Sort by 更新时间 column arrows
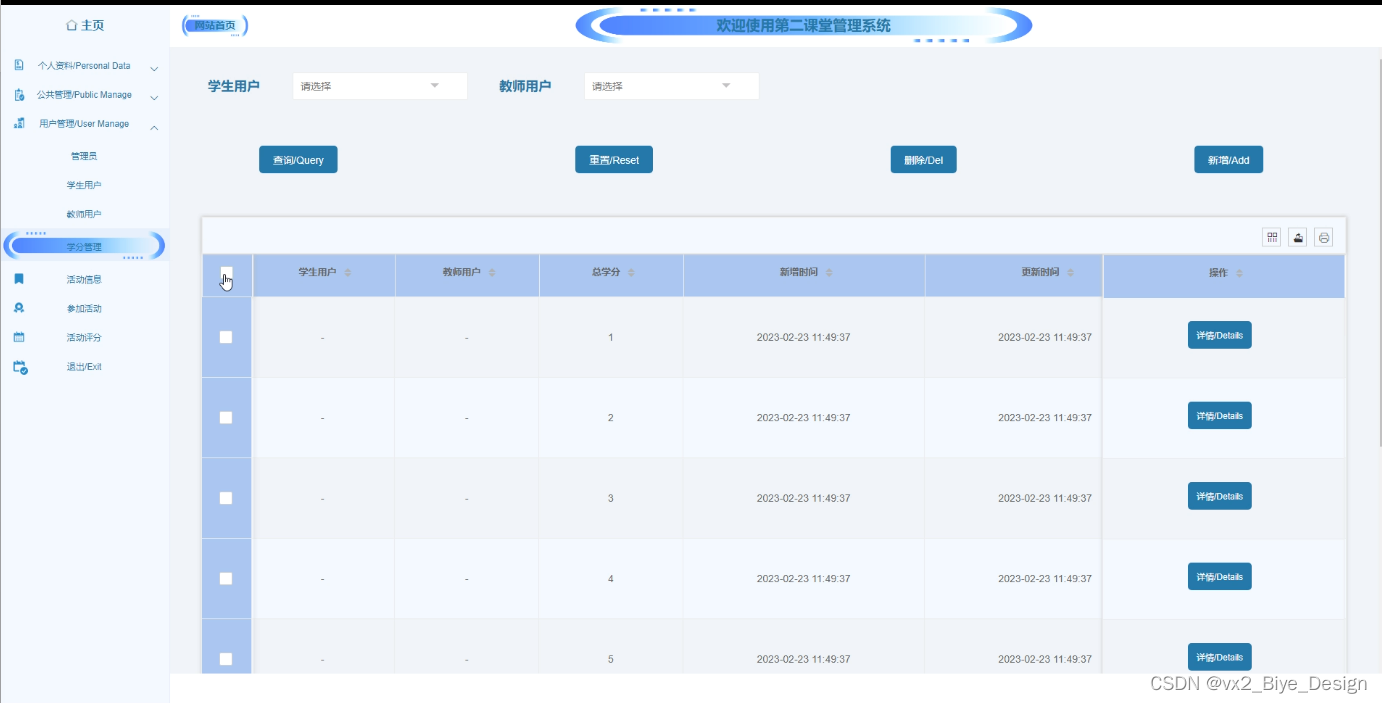This screenshot has height=703, width=1382. [1071, 273]
